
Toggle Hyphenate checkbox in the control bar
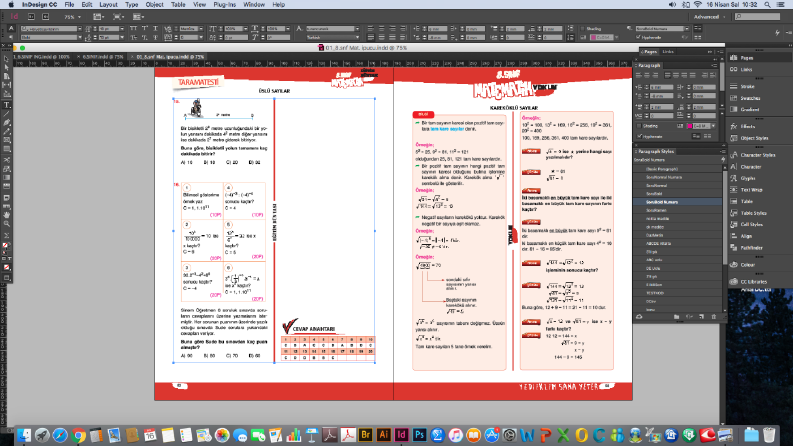click(638, 37)
